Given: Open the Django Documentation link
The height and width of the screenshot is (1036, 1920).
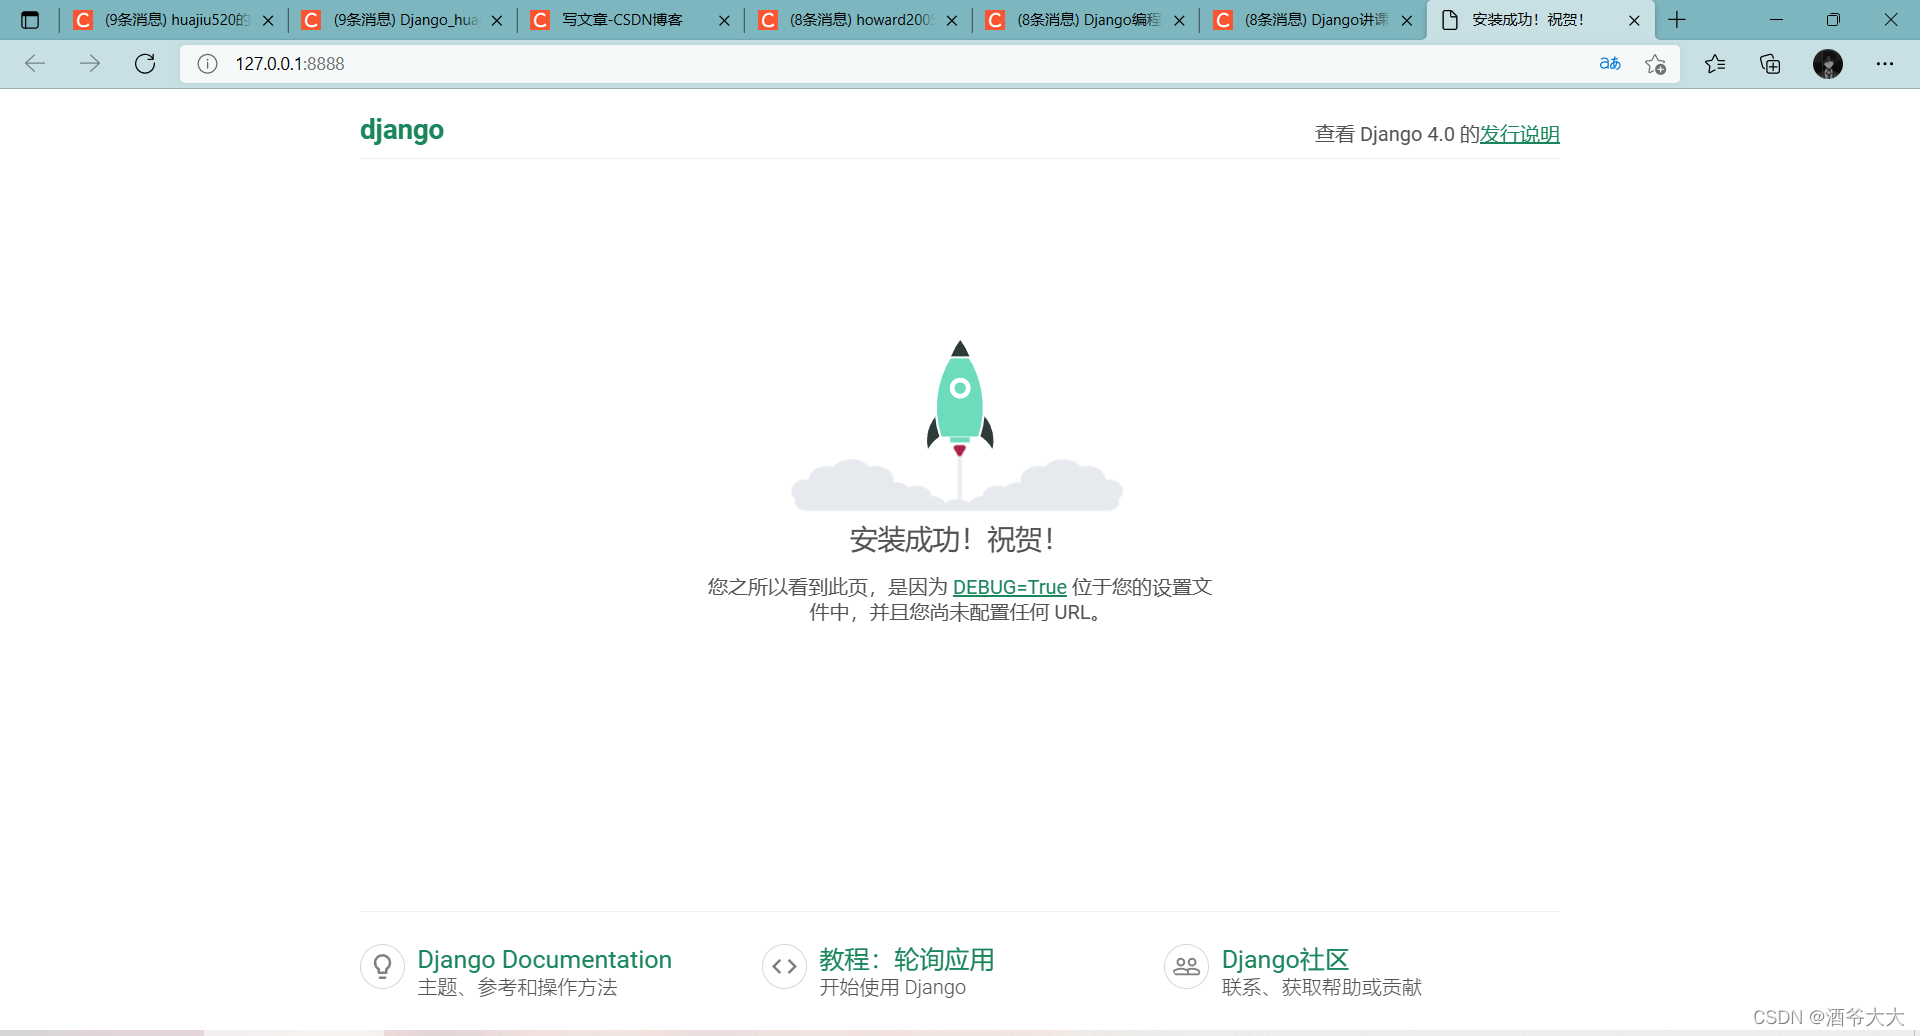Looking at the screenshot, I should [x=544, y=959].
